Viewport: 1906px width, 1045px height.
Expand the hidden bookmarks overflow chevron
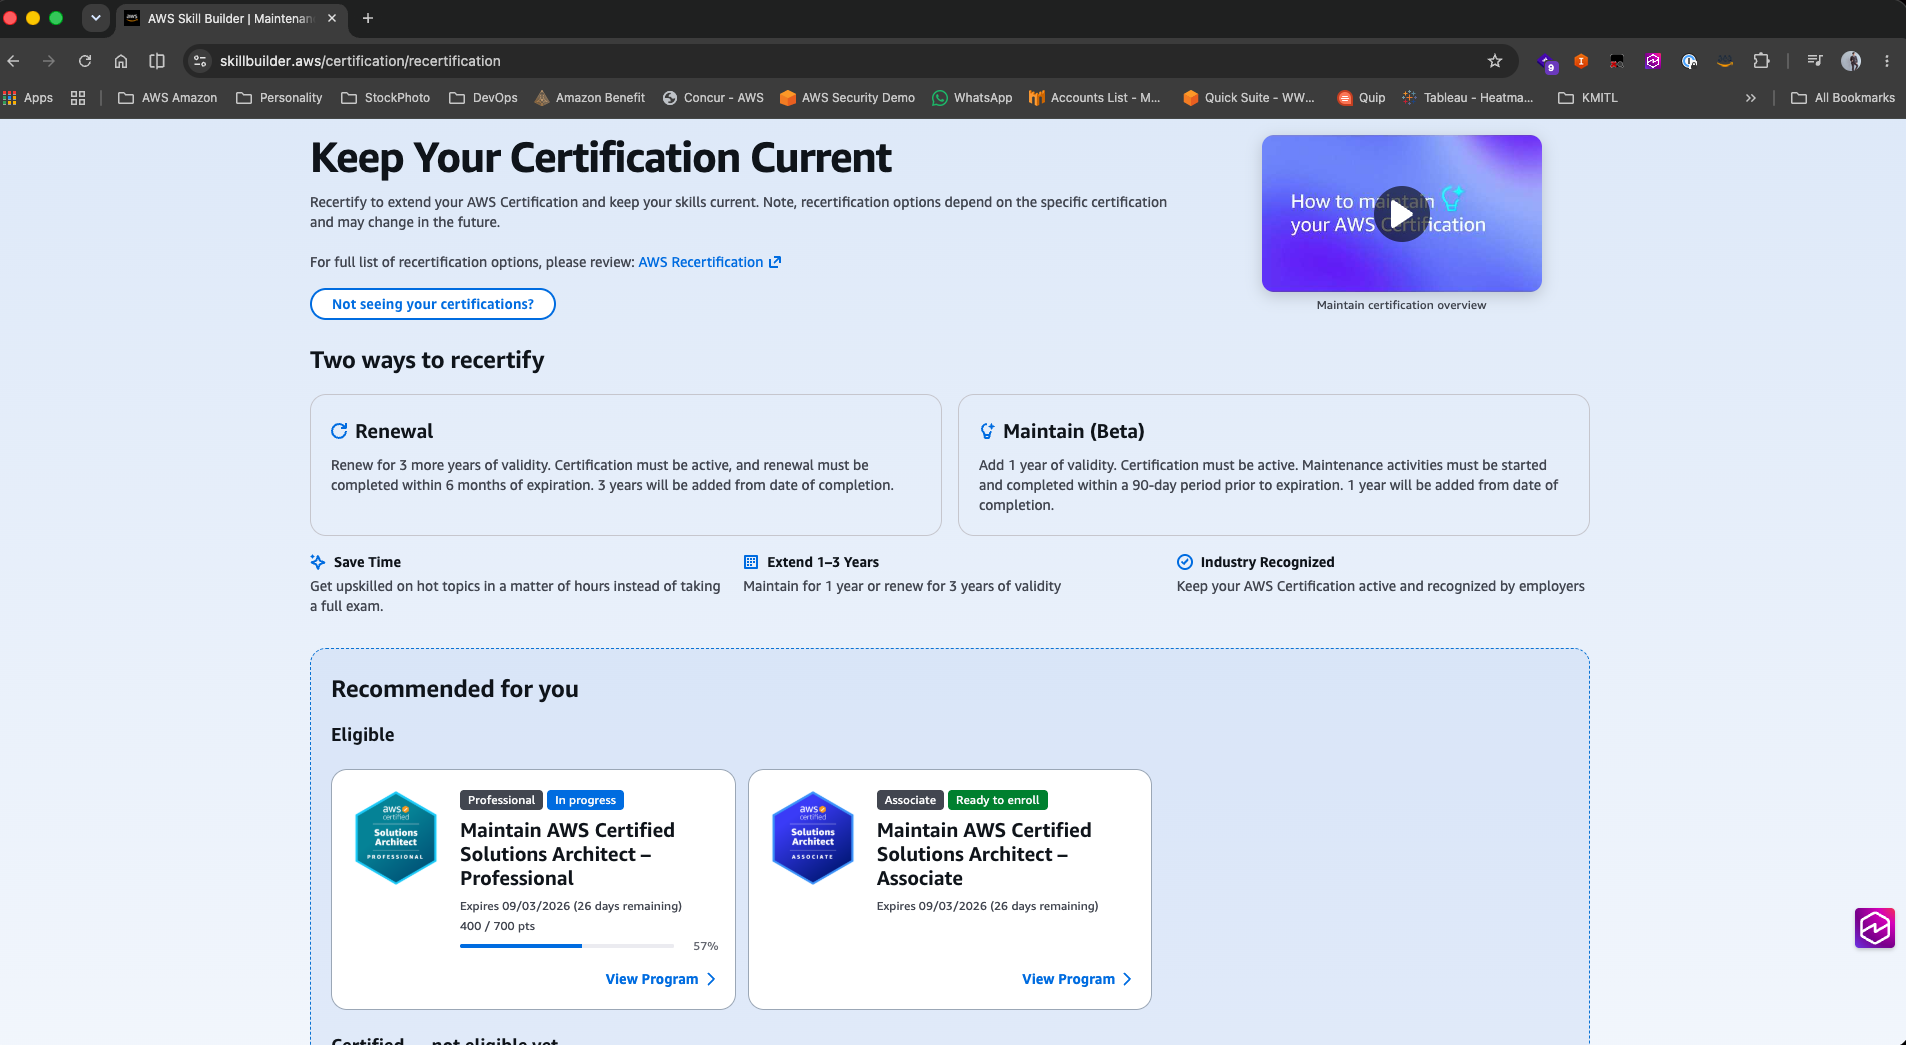tap(1751, 98)
